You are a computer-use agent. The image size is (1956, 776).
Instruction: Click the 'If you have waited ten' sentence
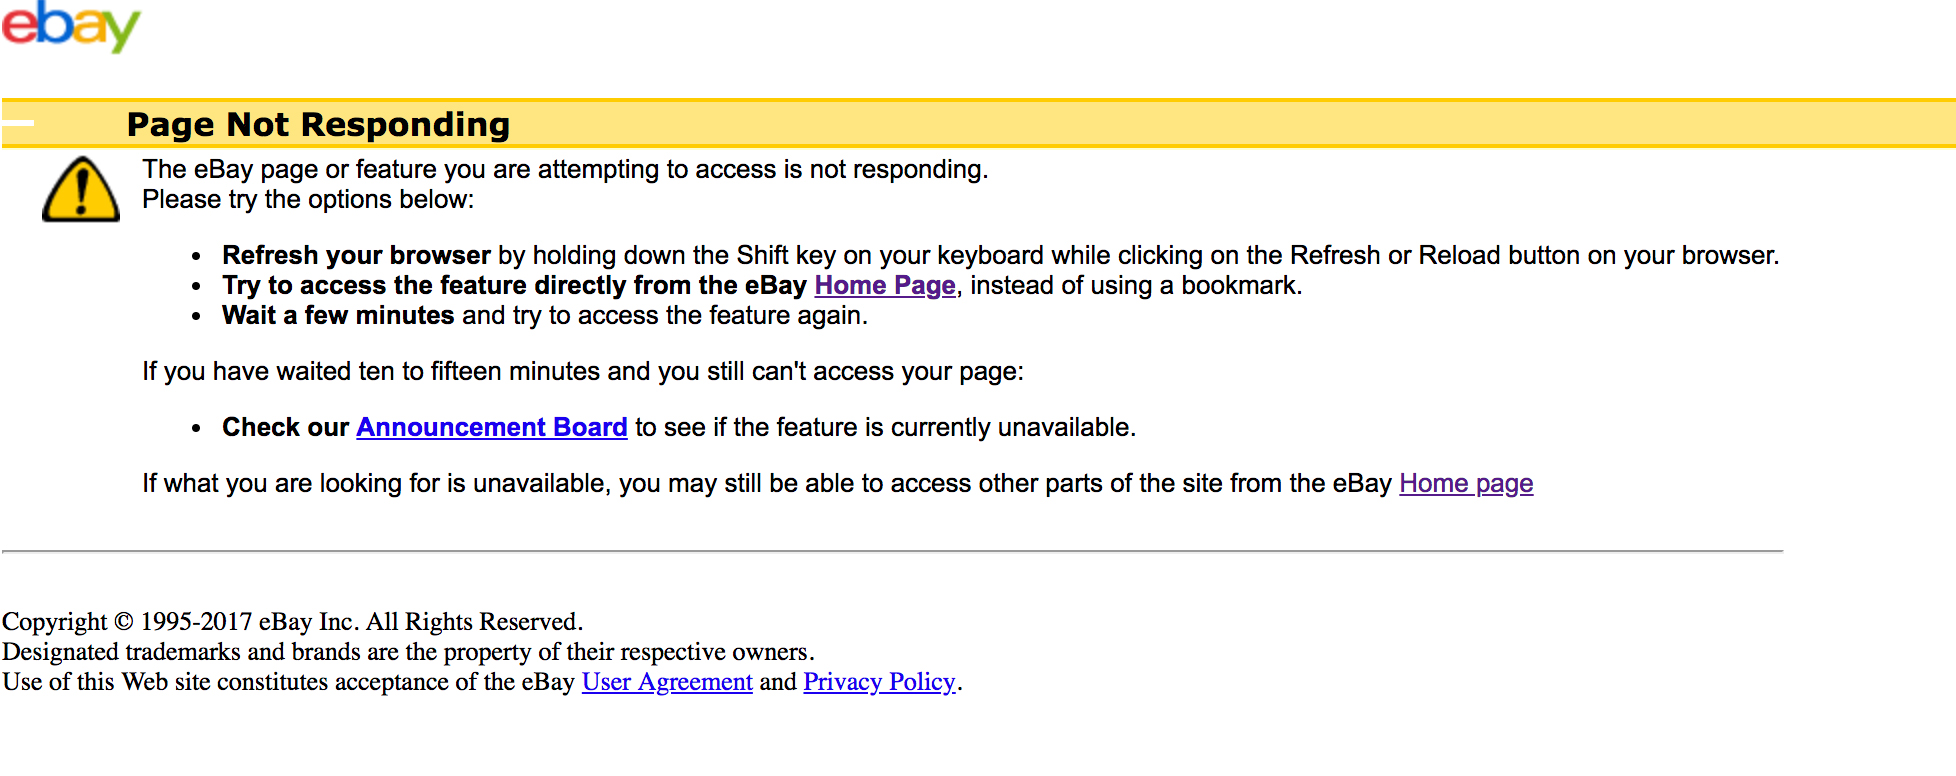(582, 371)
